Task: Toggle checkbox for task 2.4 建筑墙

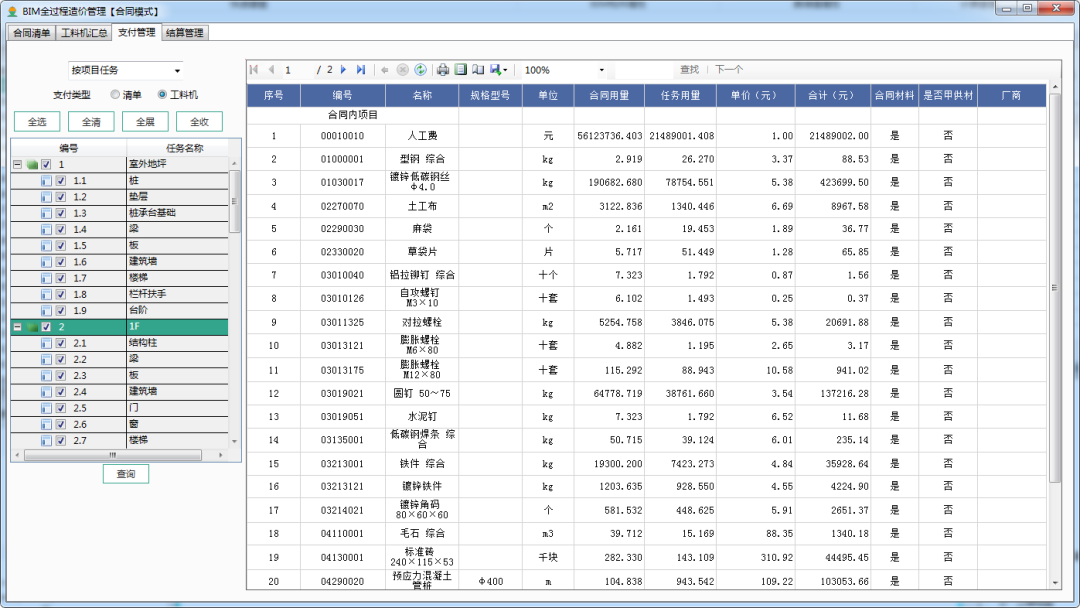Action: (61, 392)
